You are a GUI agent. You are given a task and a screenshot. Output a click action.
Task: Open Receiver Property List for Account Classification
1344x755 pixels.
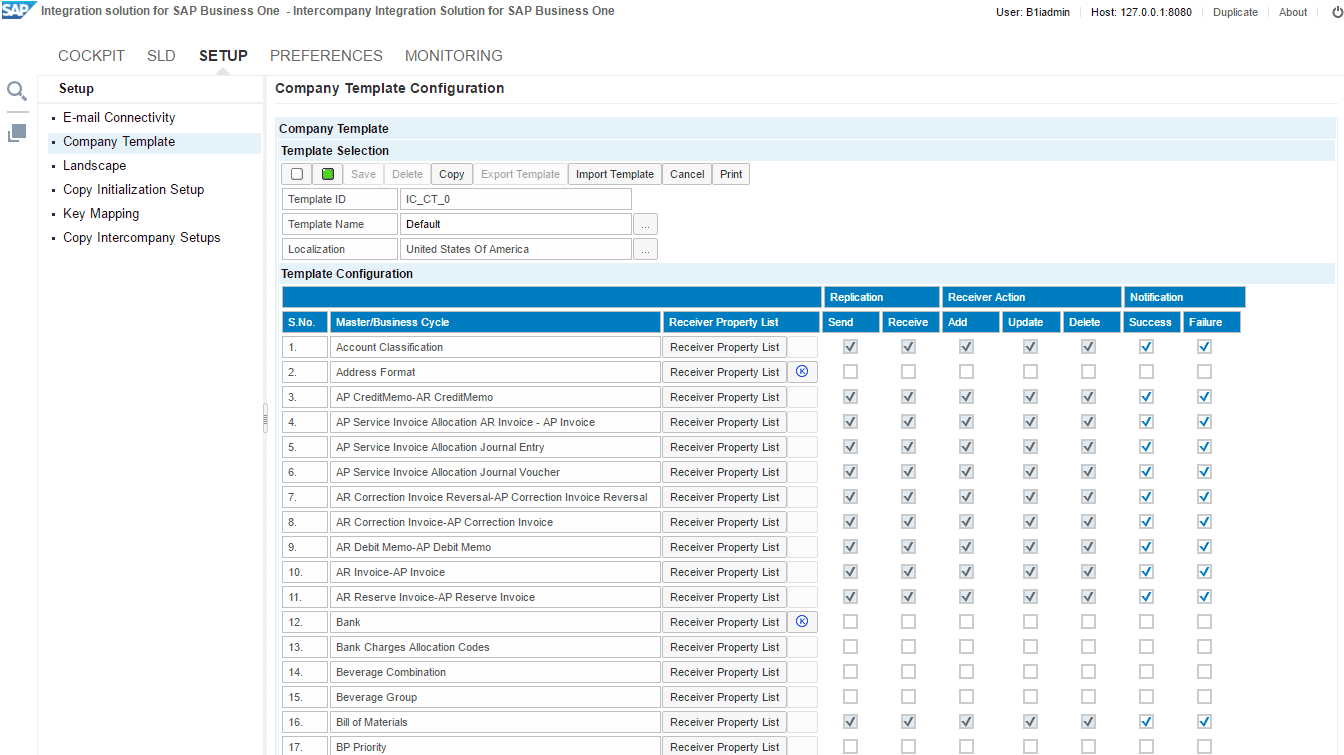click(725, 347)
